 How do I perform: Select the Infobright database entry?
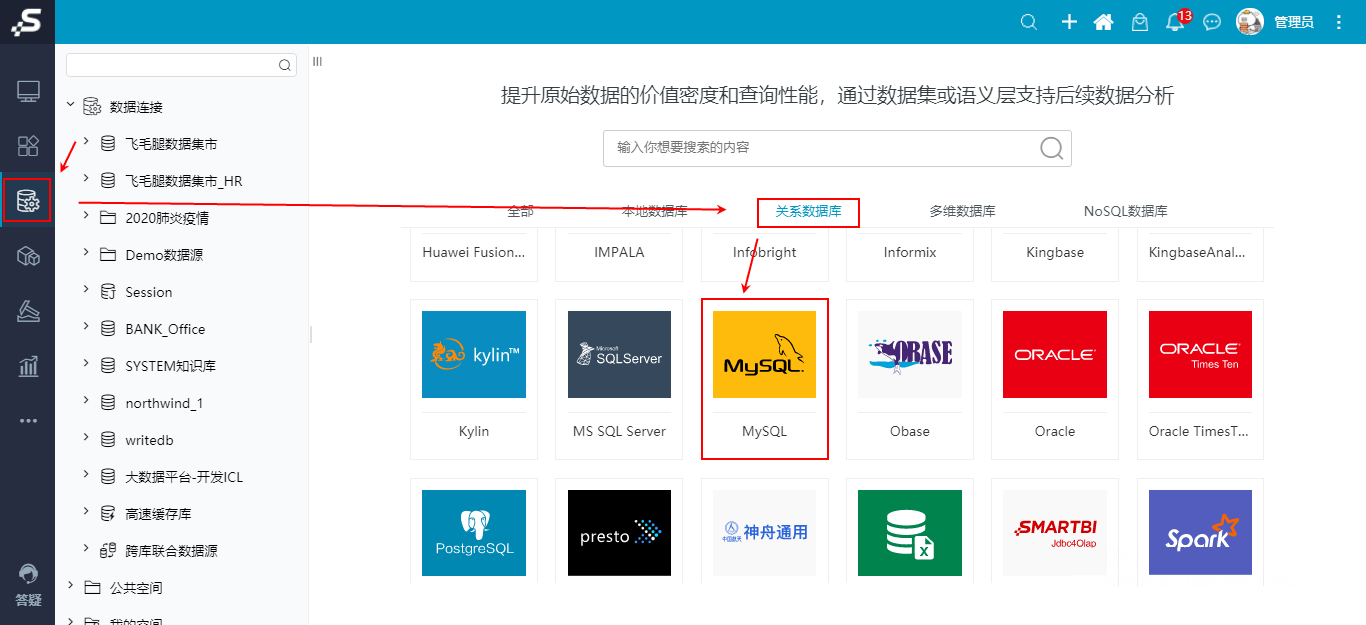click(765, 252)
